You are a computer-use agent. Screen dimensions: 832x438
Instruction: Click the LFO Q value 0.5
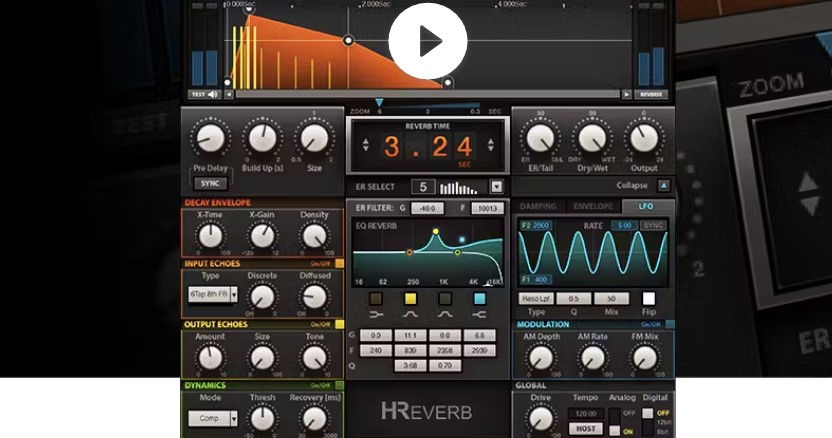click(x=573, y=299)
